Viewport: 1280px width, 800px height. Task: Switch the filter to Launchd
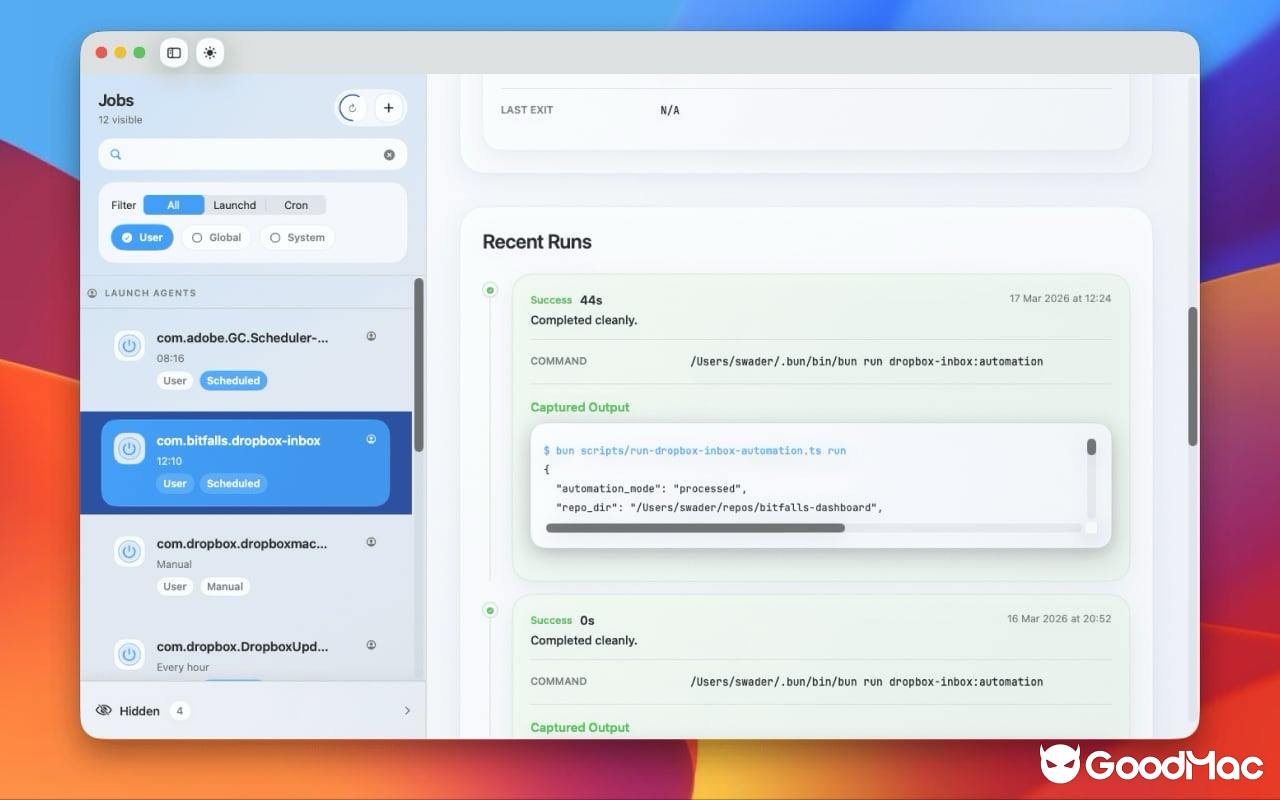click(234, 205)
